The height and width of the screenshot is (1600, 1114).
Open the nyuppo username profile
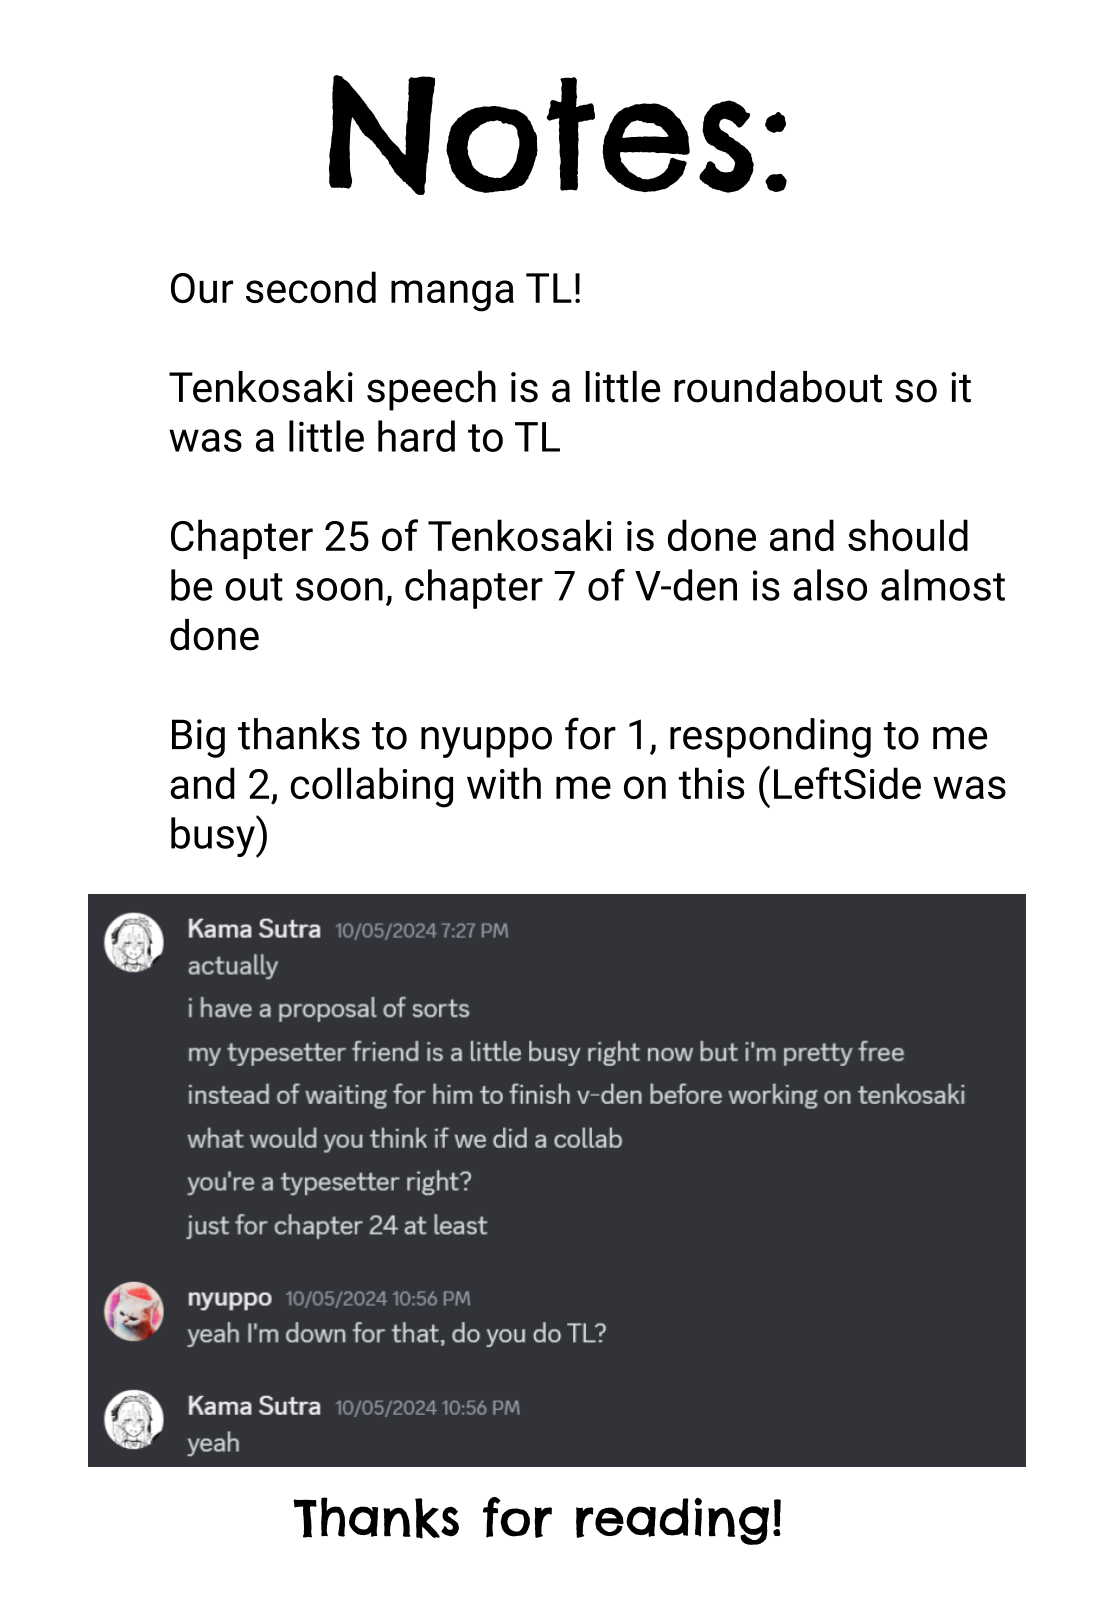coord(229,1298)
